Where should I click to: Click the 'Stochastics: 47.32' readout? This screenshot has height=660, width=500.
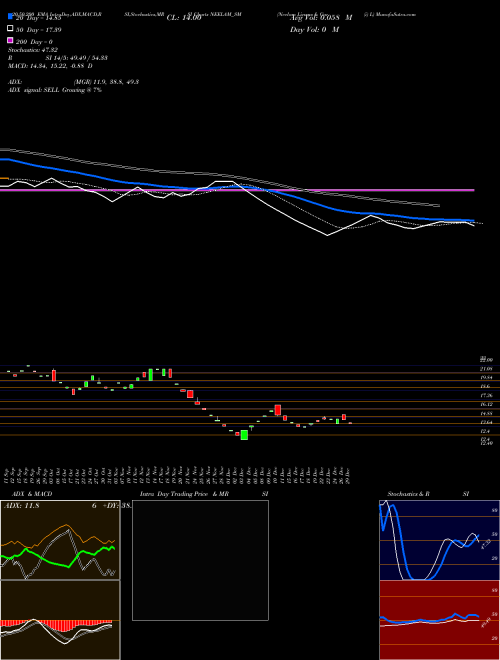click(x=33, y=50)
